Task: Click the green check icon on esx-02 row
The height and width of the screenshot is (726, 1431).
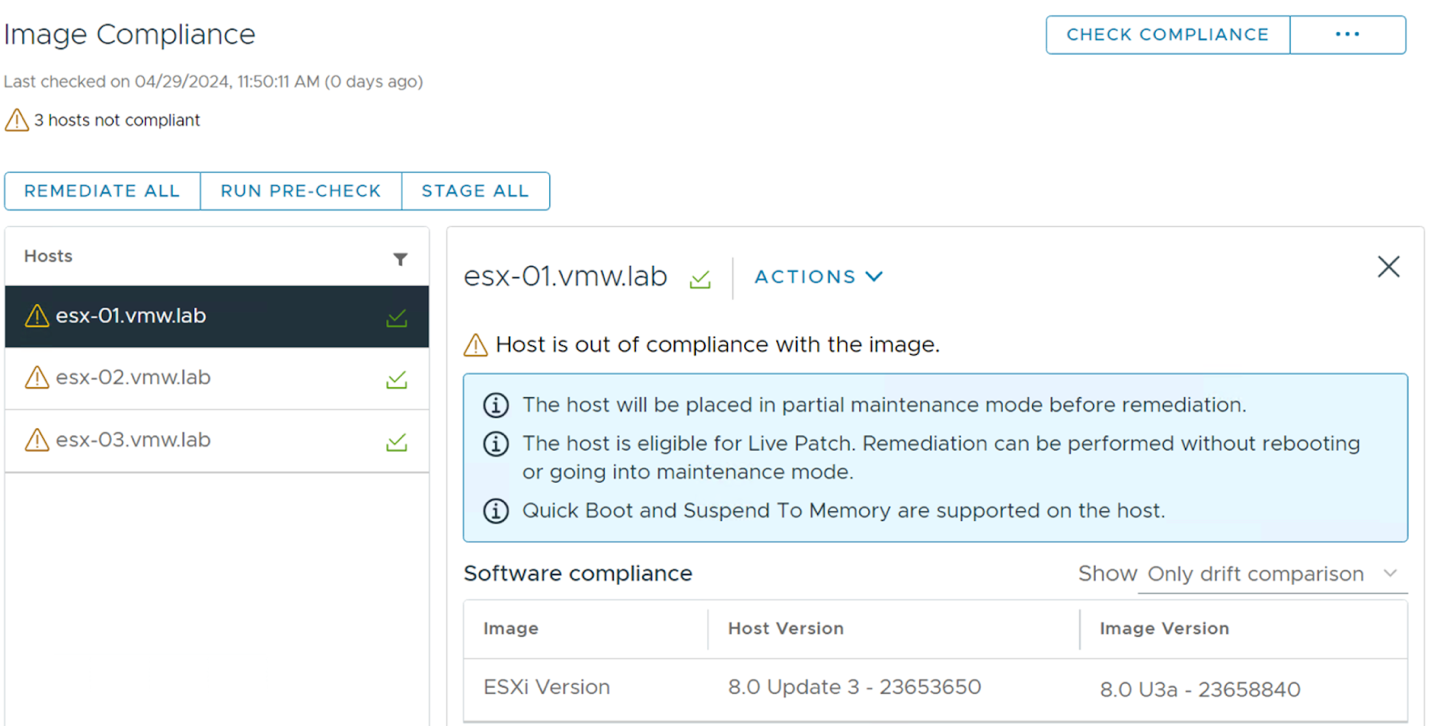Action: tap(397, 379)
